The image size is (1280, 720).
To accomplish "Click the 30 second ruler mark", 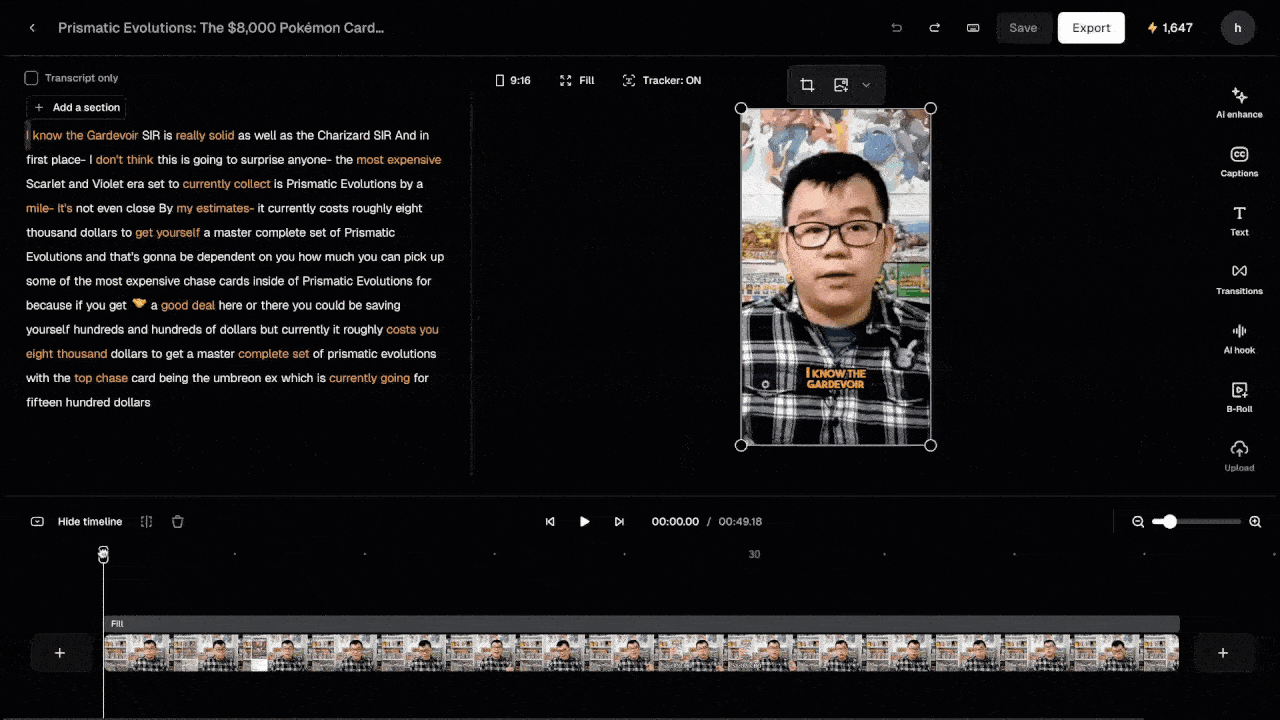I will click(754, 554).
